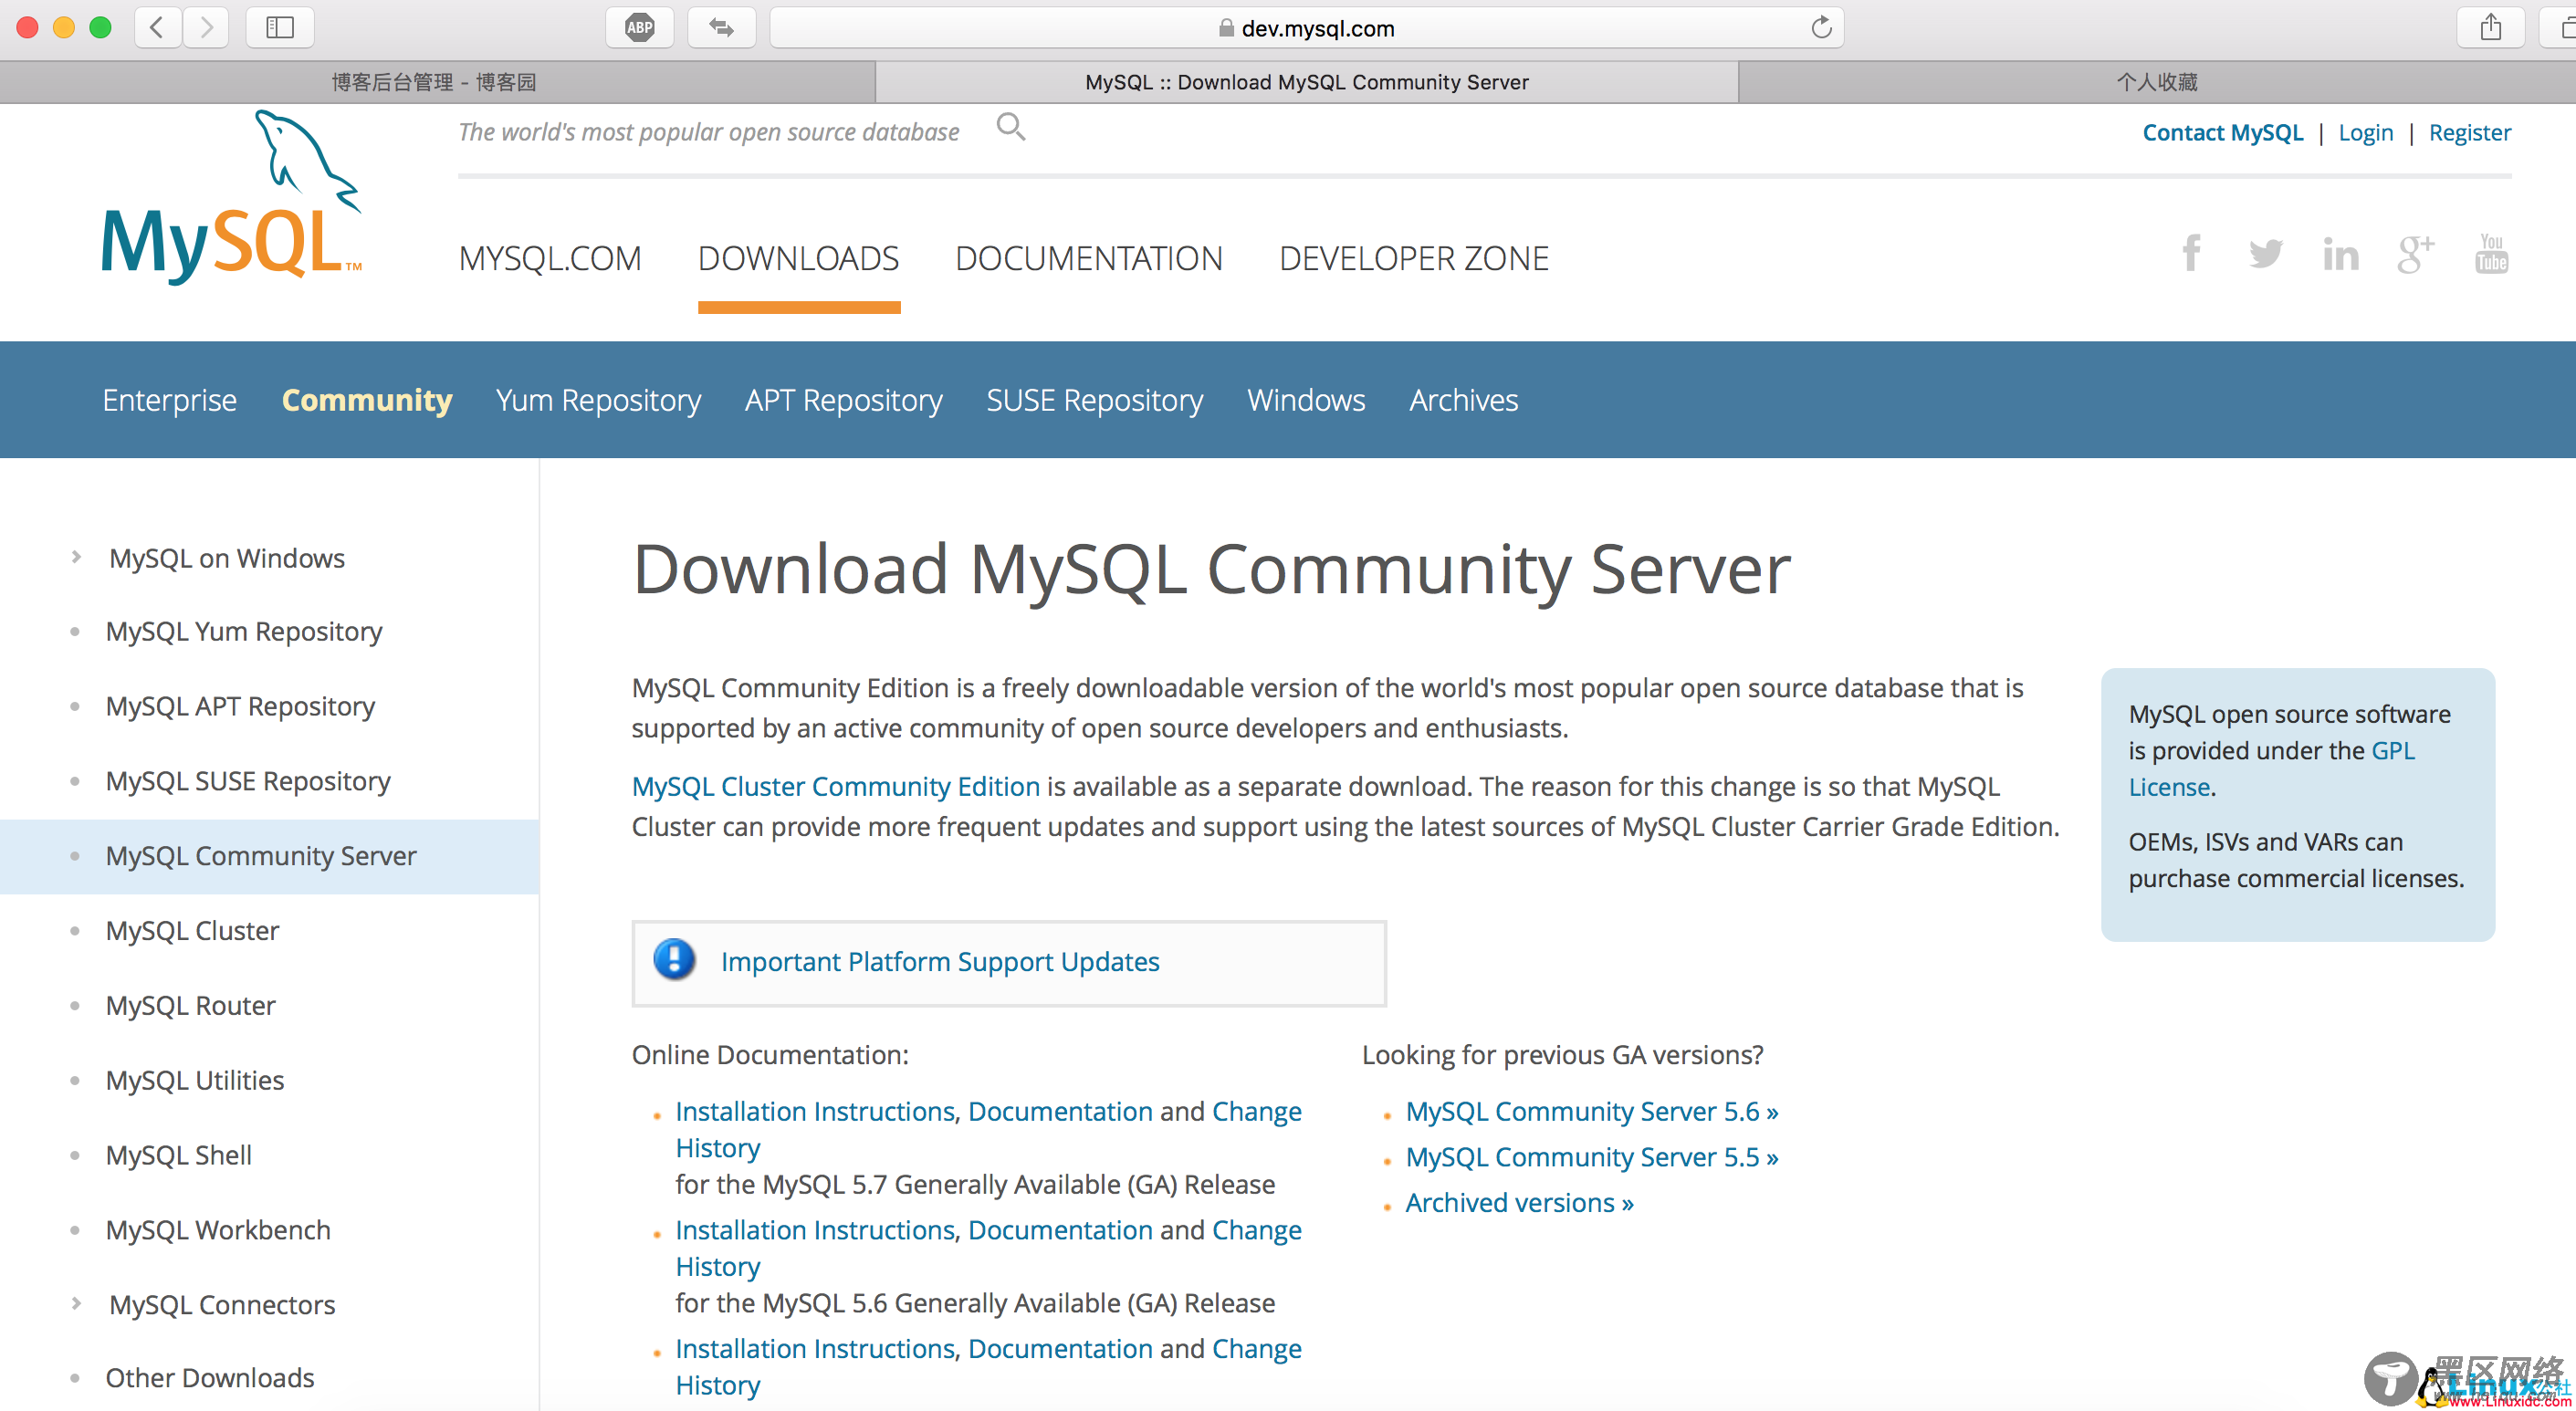
Task: Open the Archived versions link
Action: tap(1520, 1202)
